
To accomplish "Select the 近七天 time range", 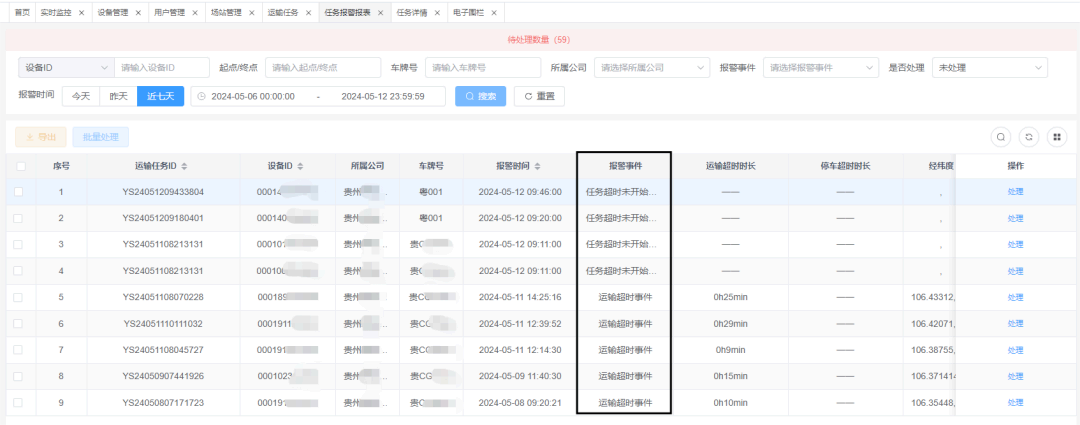I will pos(160,96).
